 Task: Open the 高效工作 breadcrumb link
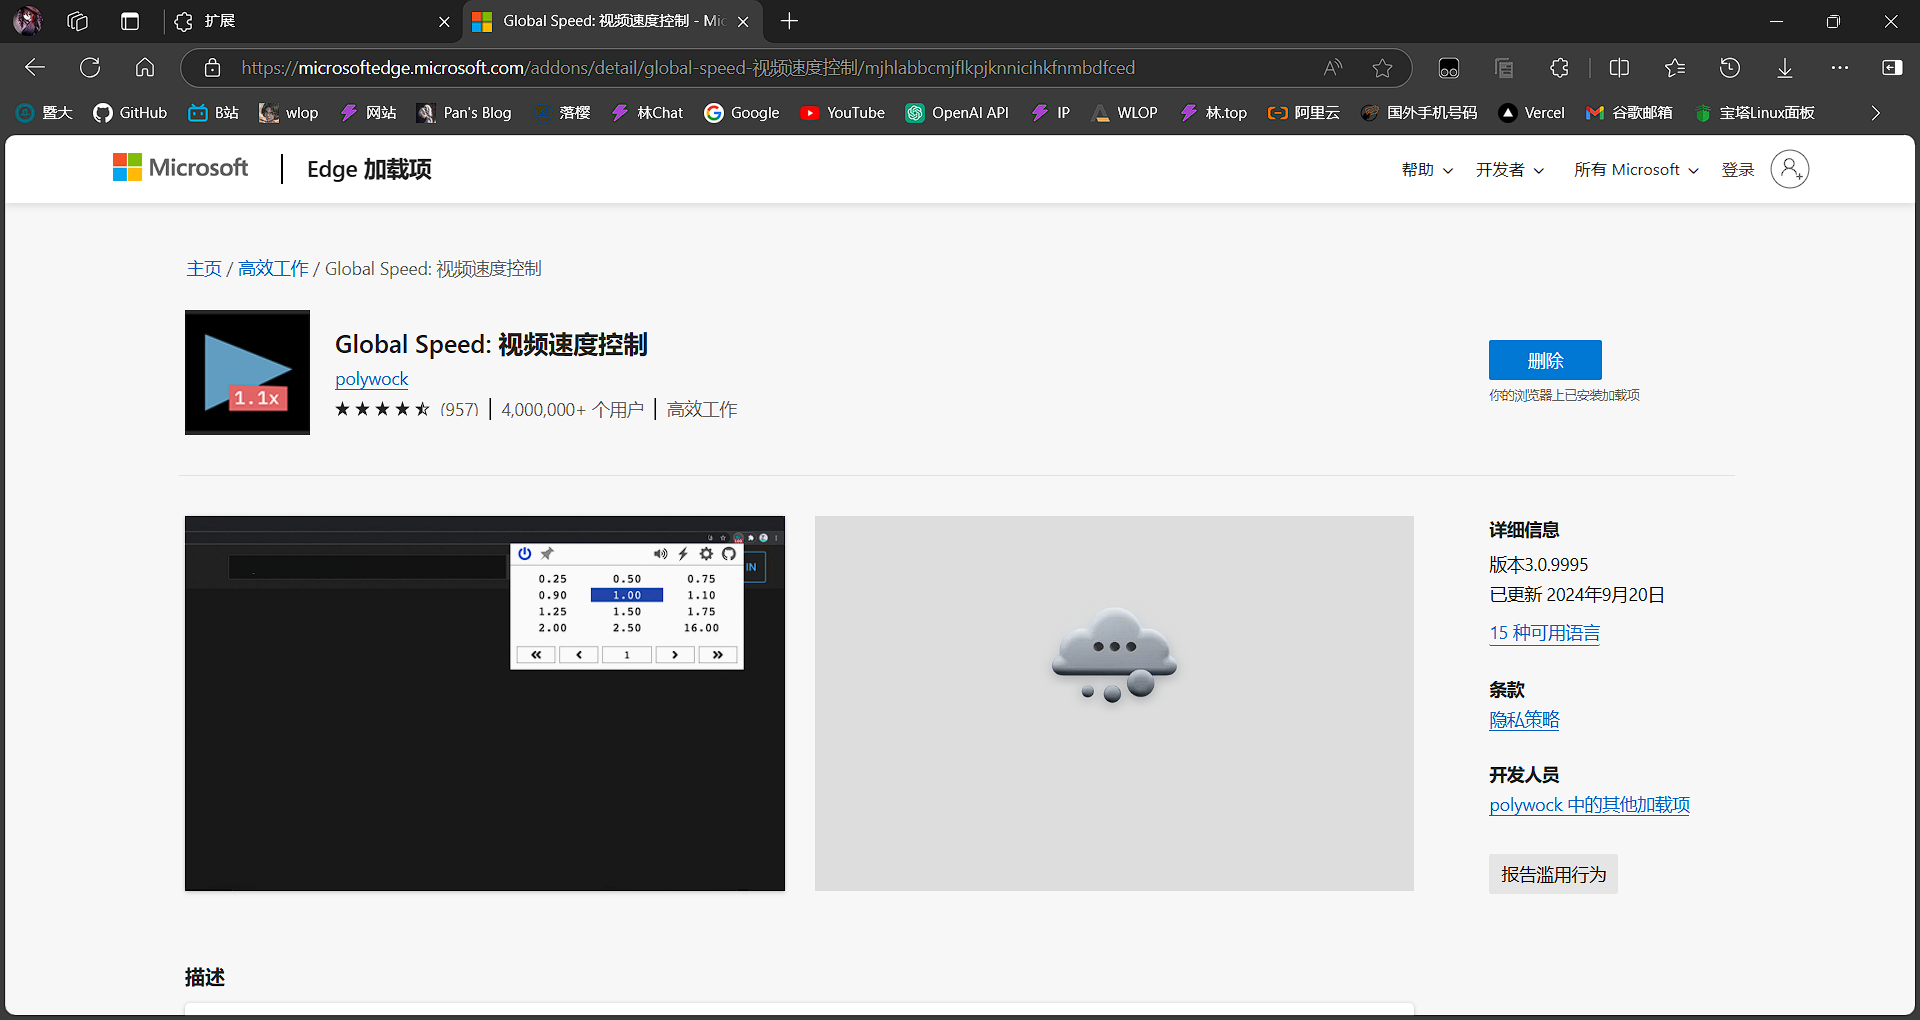[x=273, y=269]
